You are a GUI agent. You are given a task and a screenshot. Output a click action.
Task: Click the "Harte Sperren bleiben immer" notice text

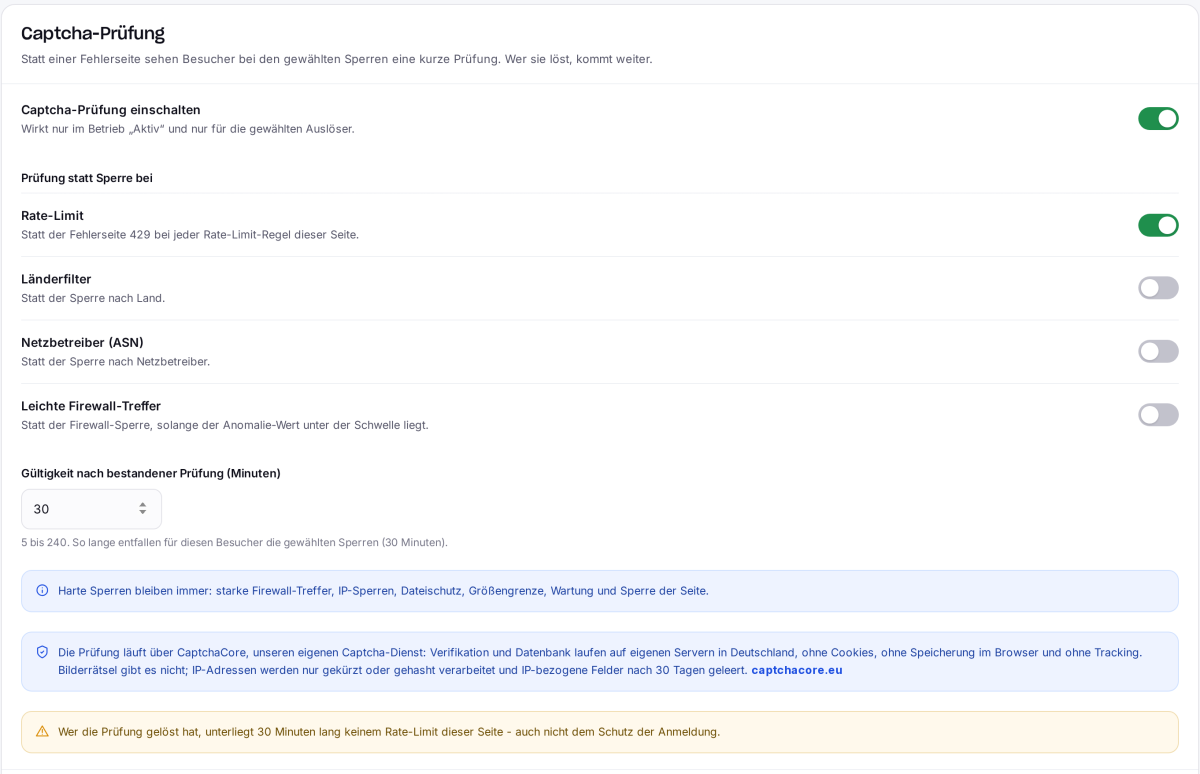(x=383, y=591)
